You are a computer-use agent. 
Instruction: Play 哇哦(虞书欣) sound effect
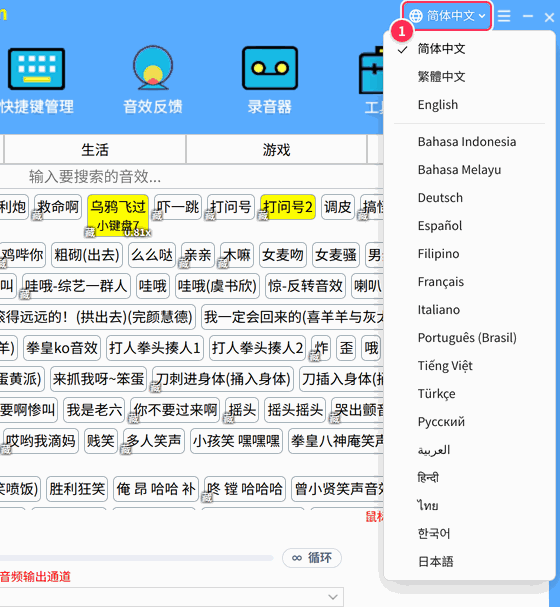click(x=217, y=286)
